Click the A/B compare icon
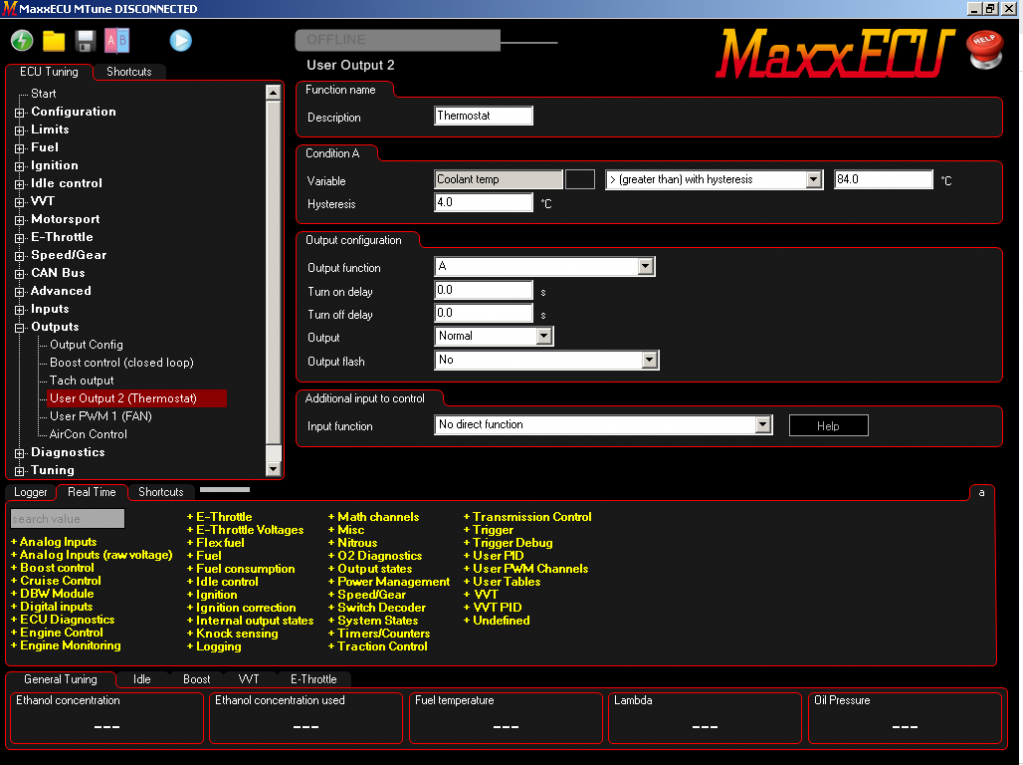The width and height of the screenshot is (1023, 765). pos(117,40)
